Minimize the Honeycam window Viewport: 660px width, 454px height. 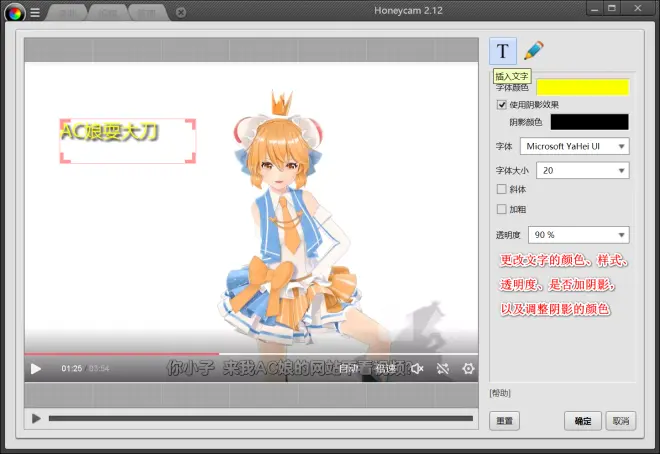click(x=594, y=8)
